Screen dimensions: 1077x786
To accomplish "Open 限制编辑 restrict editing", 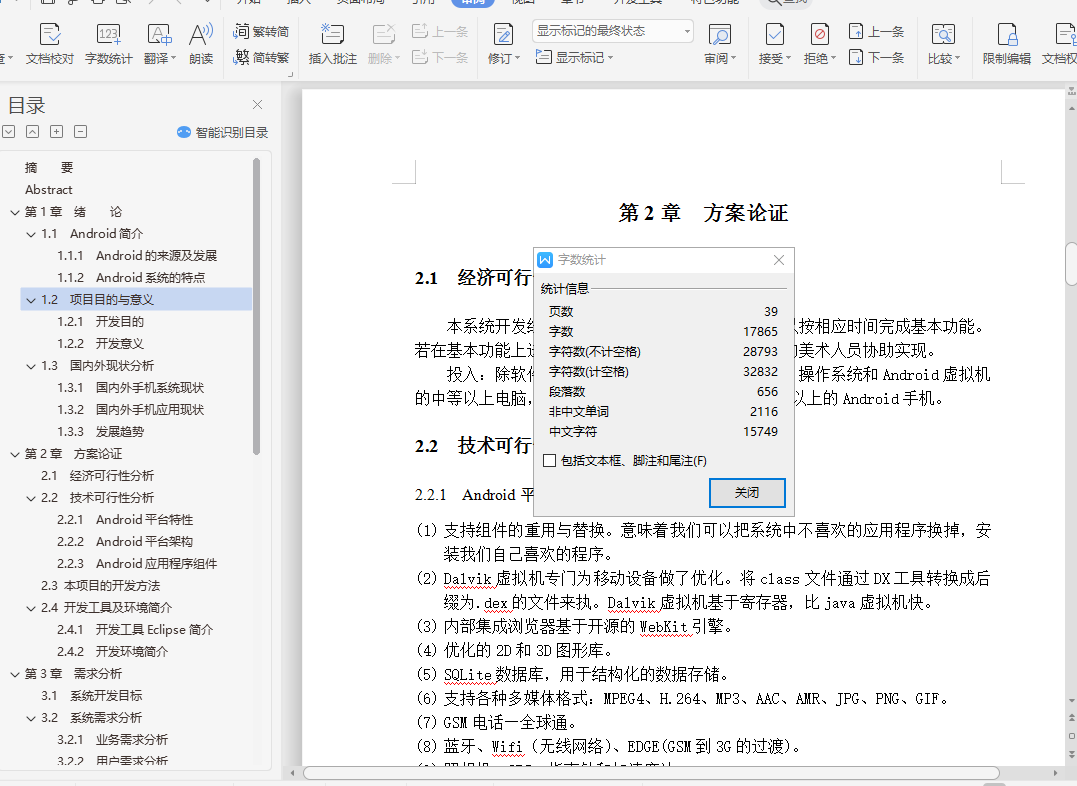I will click(1007, 44).
